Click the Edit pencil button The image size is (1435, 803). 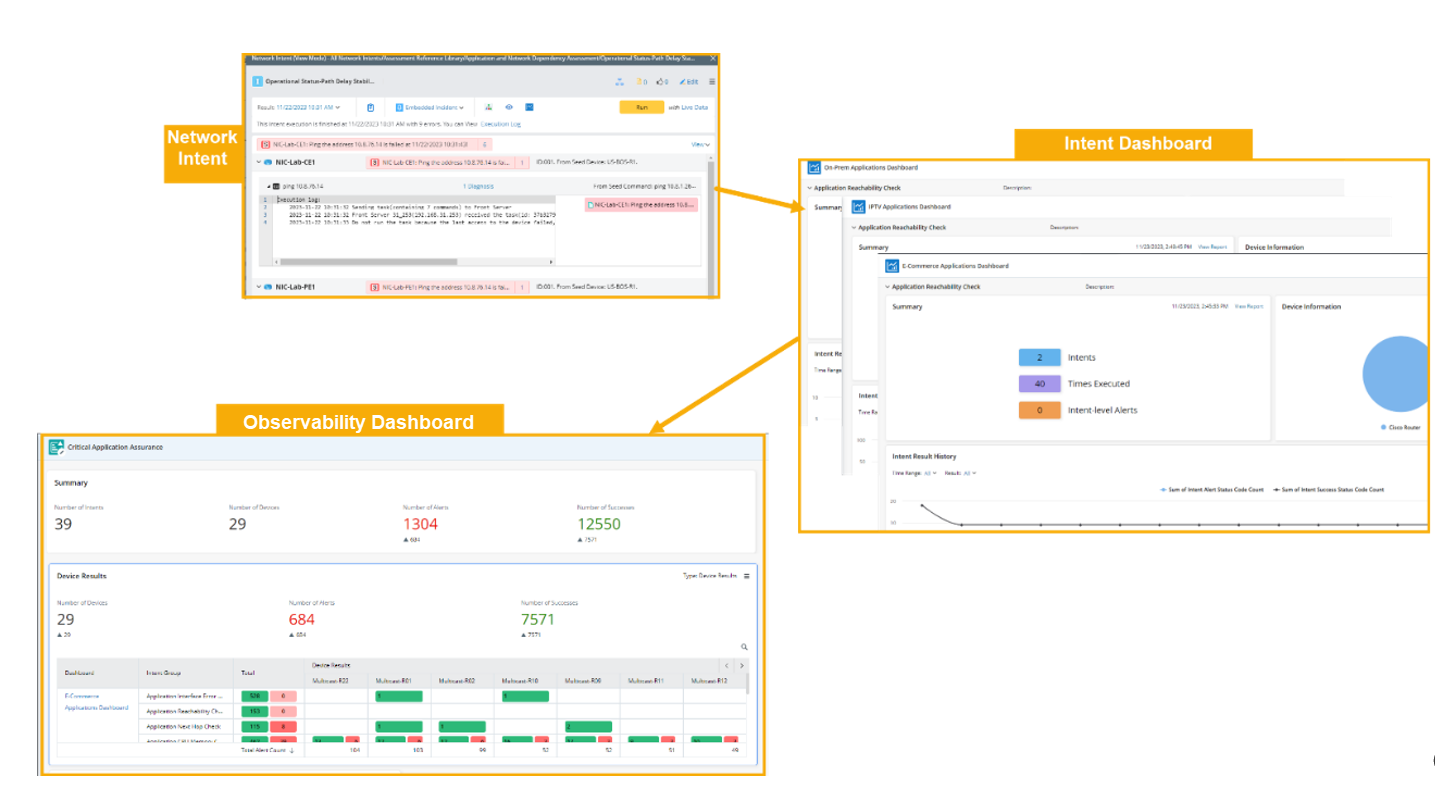(x=689, y=82)
